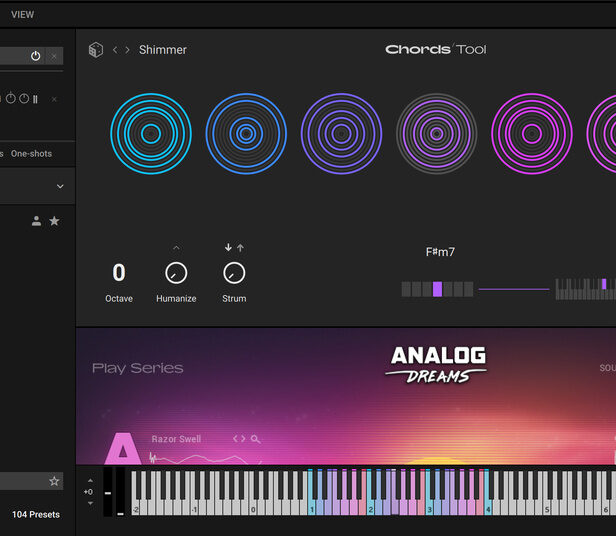This screenshot has height=536, width=616.
Task: Click the Chords Tool logo
Action: pos(436,50)
